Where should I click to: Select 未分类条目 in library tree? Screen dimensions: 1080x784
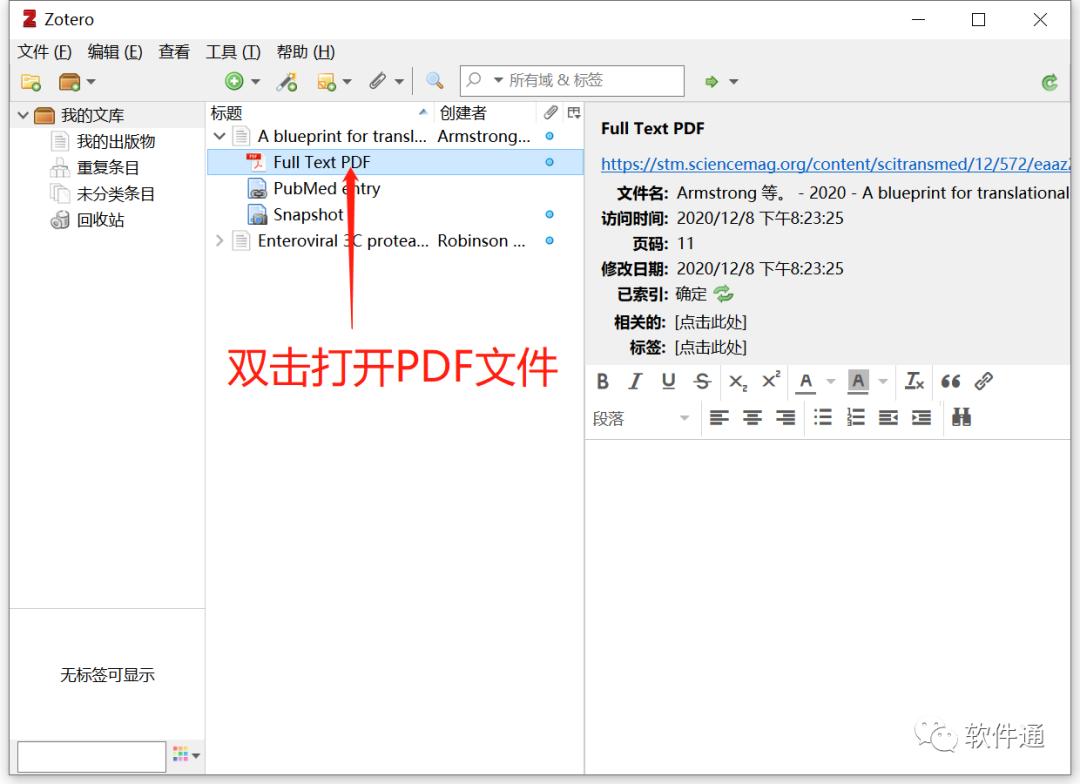116,194
